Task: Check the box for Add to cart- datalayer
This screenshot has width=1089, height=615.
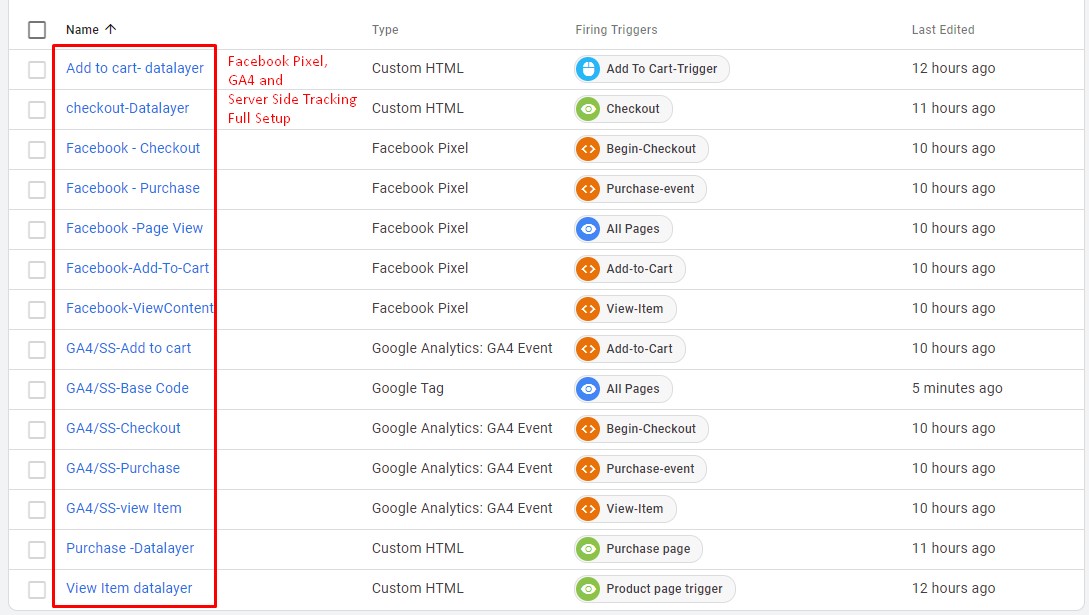Action: 37,69
